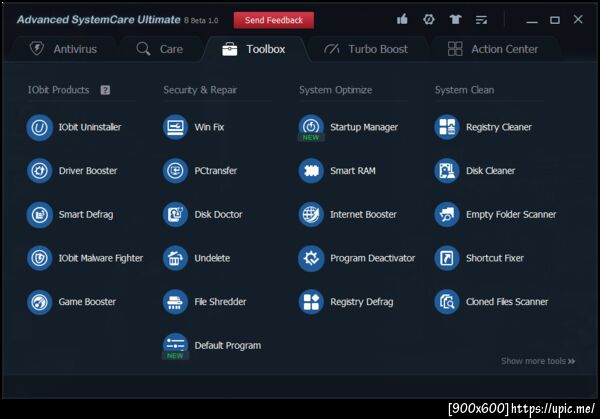The image size is (600, 419).
Task: Click the 'Shortcut Fixer' text
Action: pos(494,258)
